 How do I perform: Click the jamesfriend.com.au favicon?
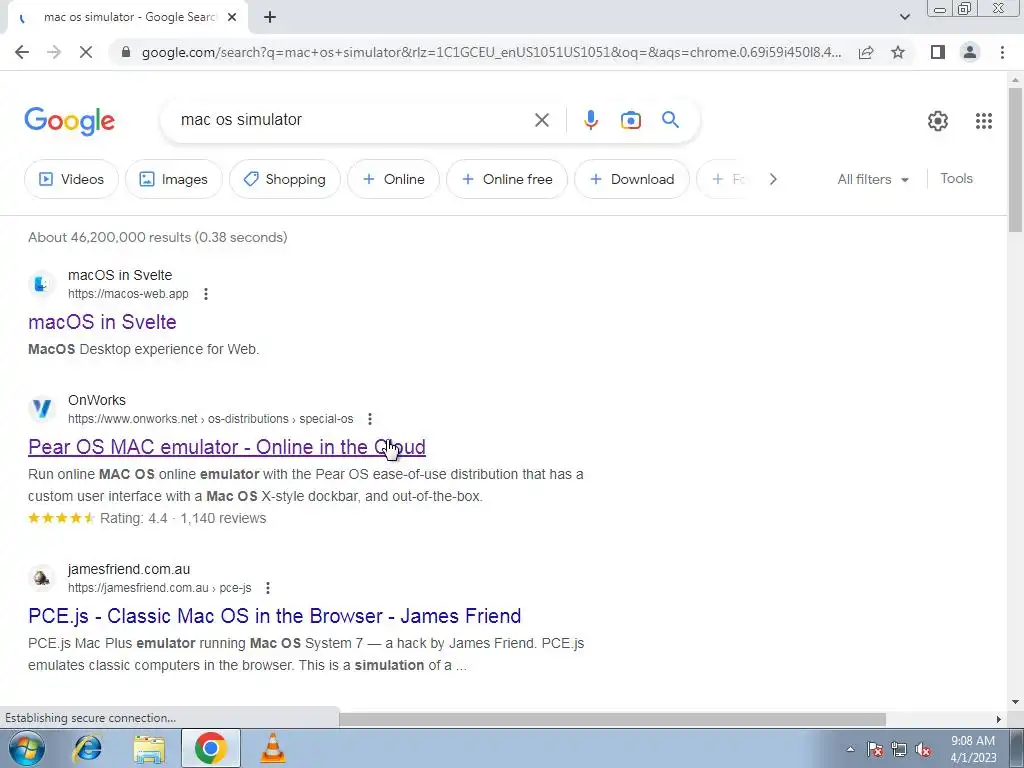(41, 578)
